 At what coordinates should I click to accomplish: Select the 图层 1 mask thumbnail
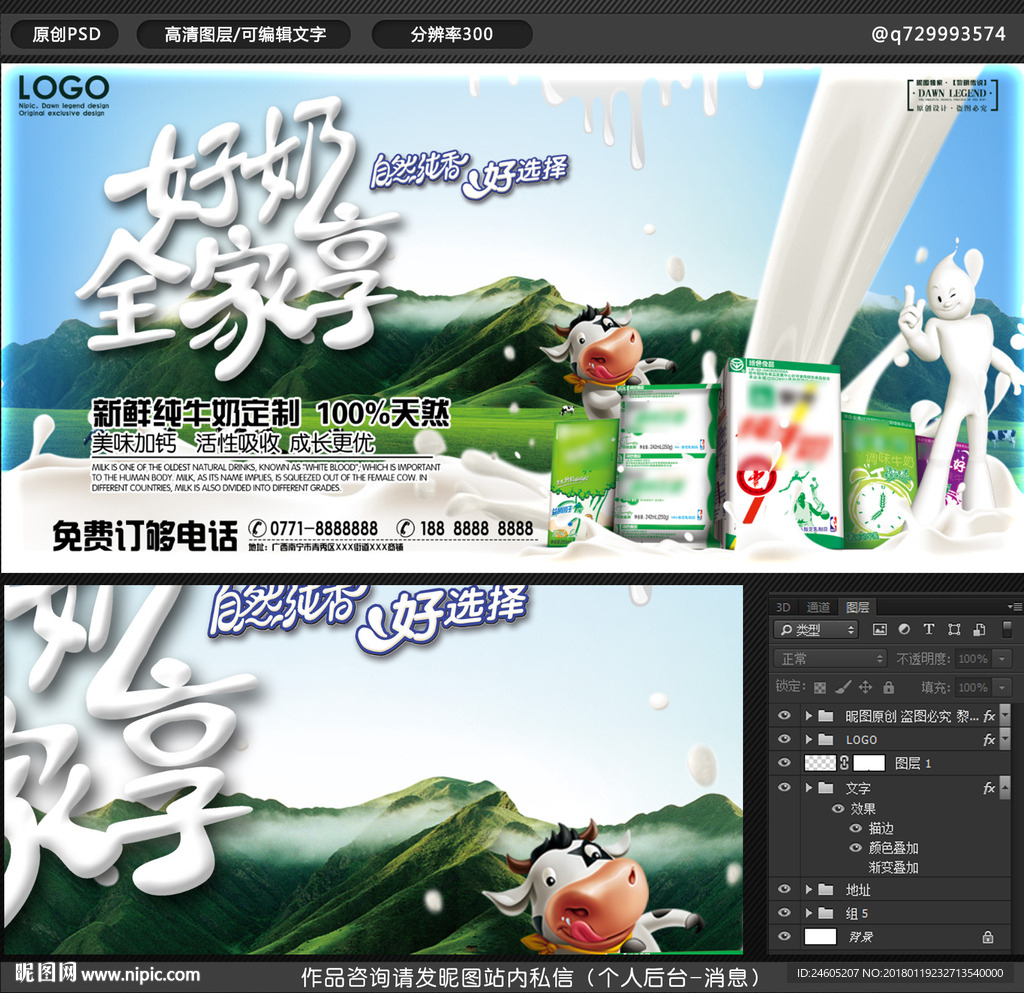(869, 763)
